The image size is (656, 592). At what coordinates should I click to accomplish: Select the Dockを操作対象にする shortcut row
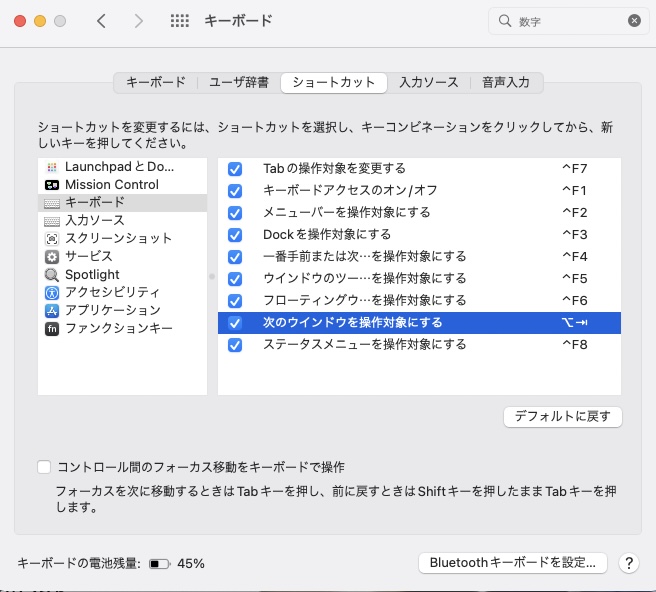point(419,235)
